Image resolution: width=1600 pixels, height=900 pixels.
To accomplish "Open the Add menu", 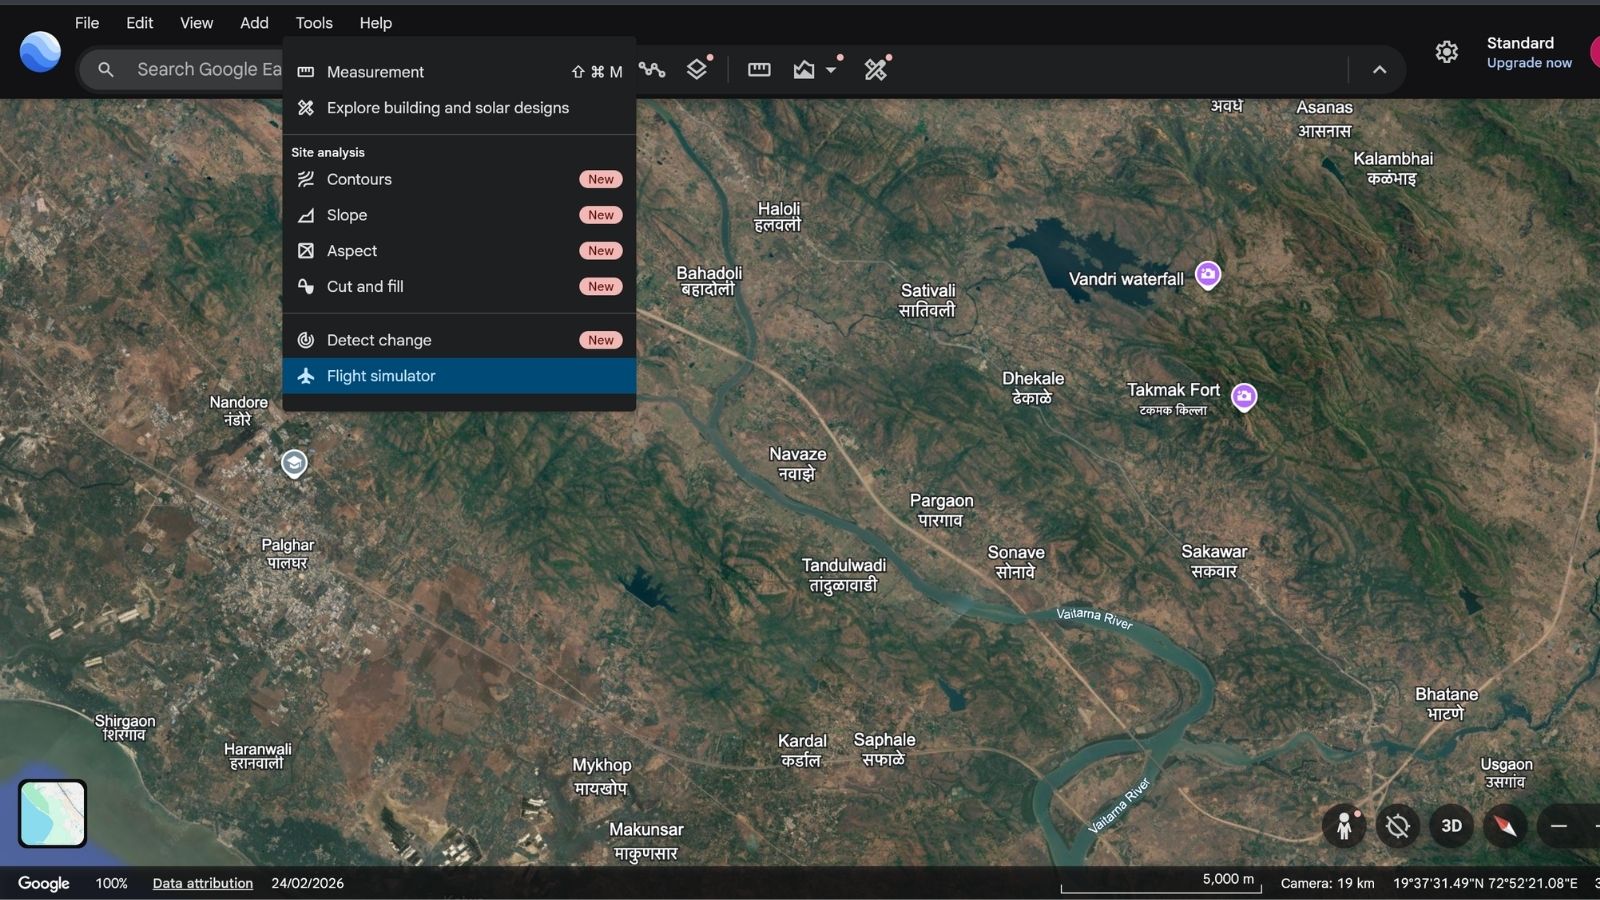I will pos(254,22).
